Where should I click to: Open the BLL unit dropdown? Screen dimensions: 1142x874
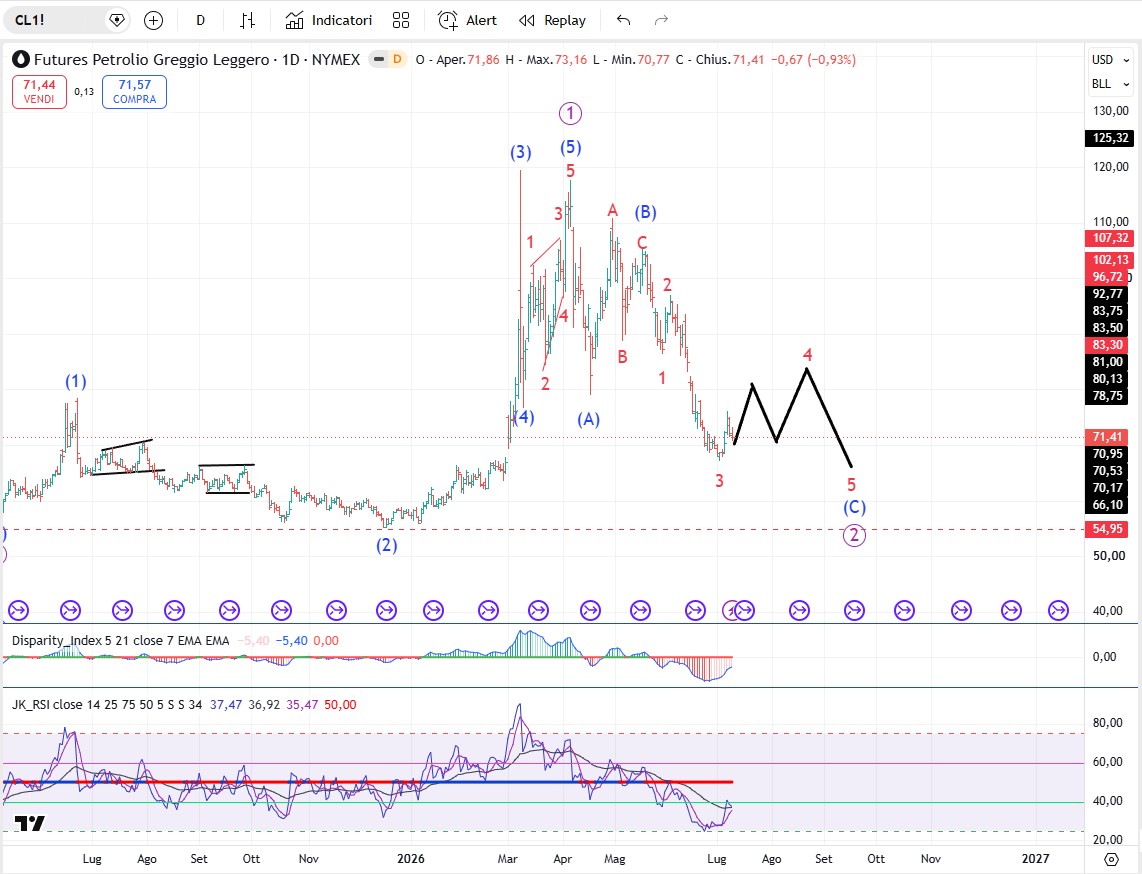1110,84
